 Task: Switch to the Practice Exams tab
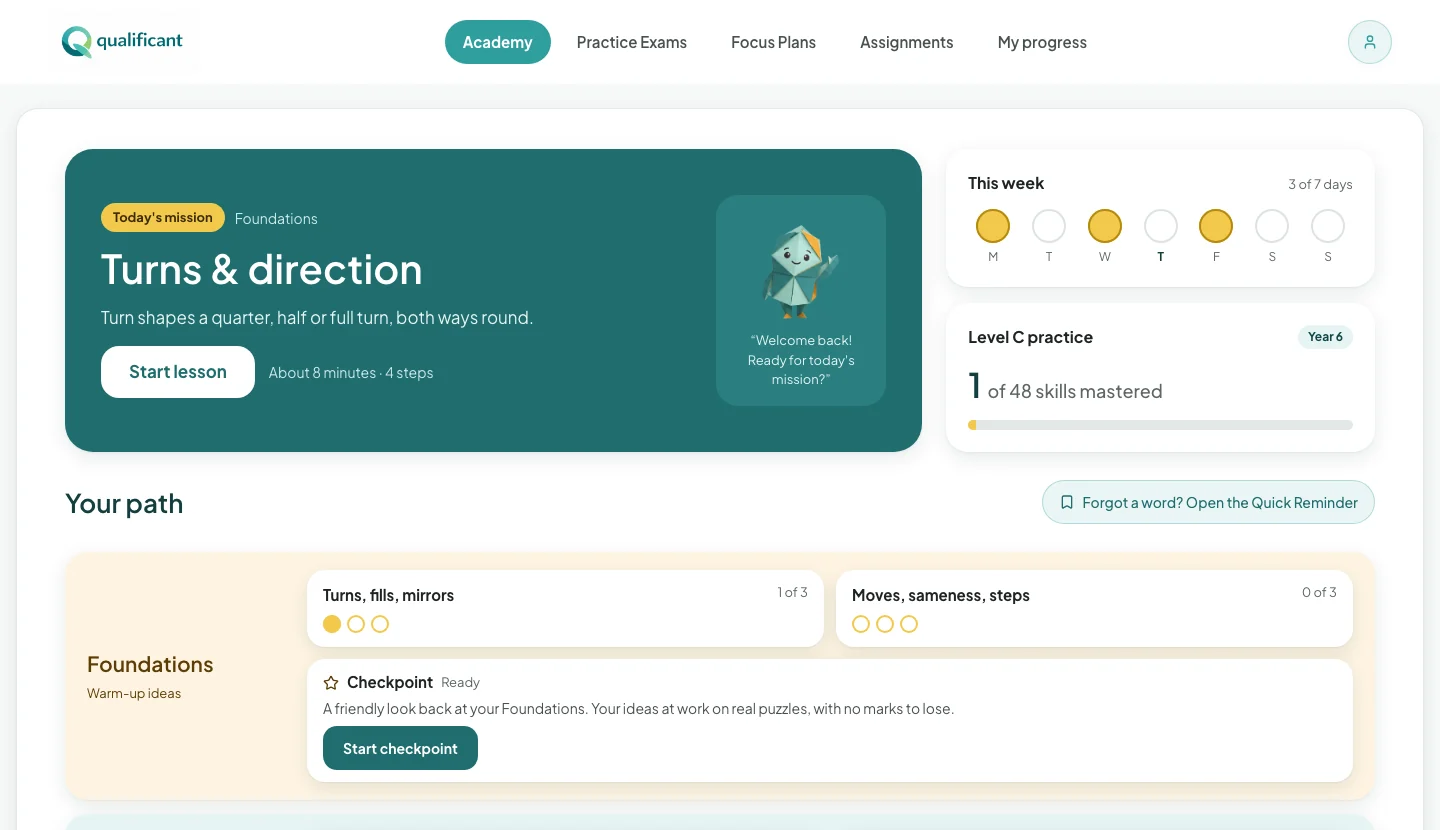[632, 42]
